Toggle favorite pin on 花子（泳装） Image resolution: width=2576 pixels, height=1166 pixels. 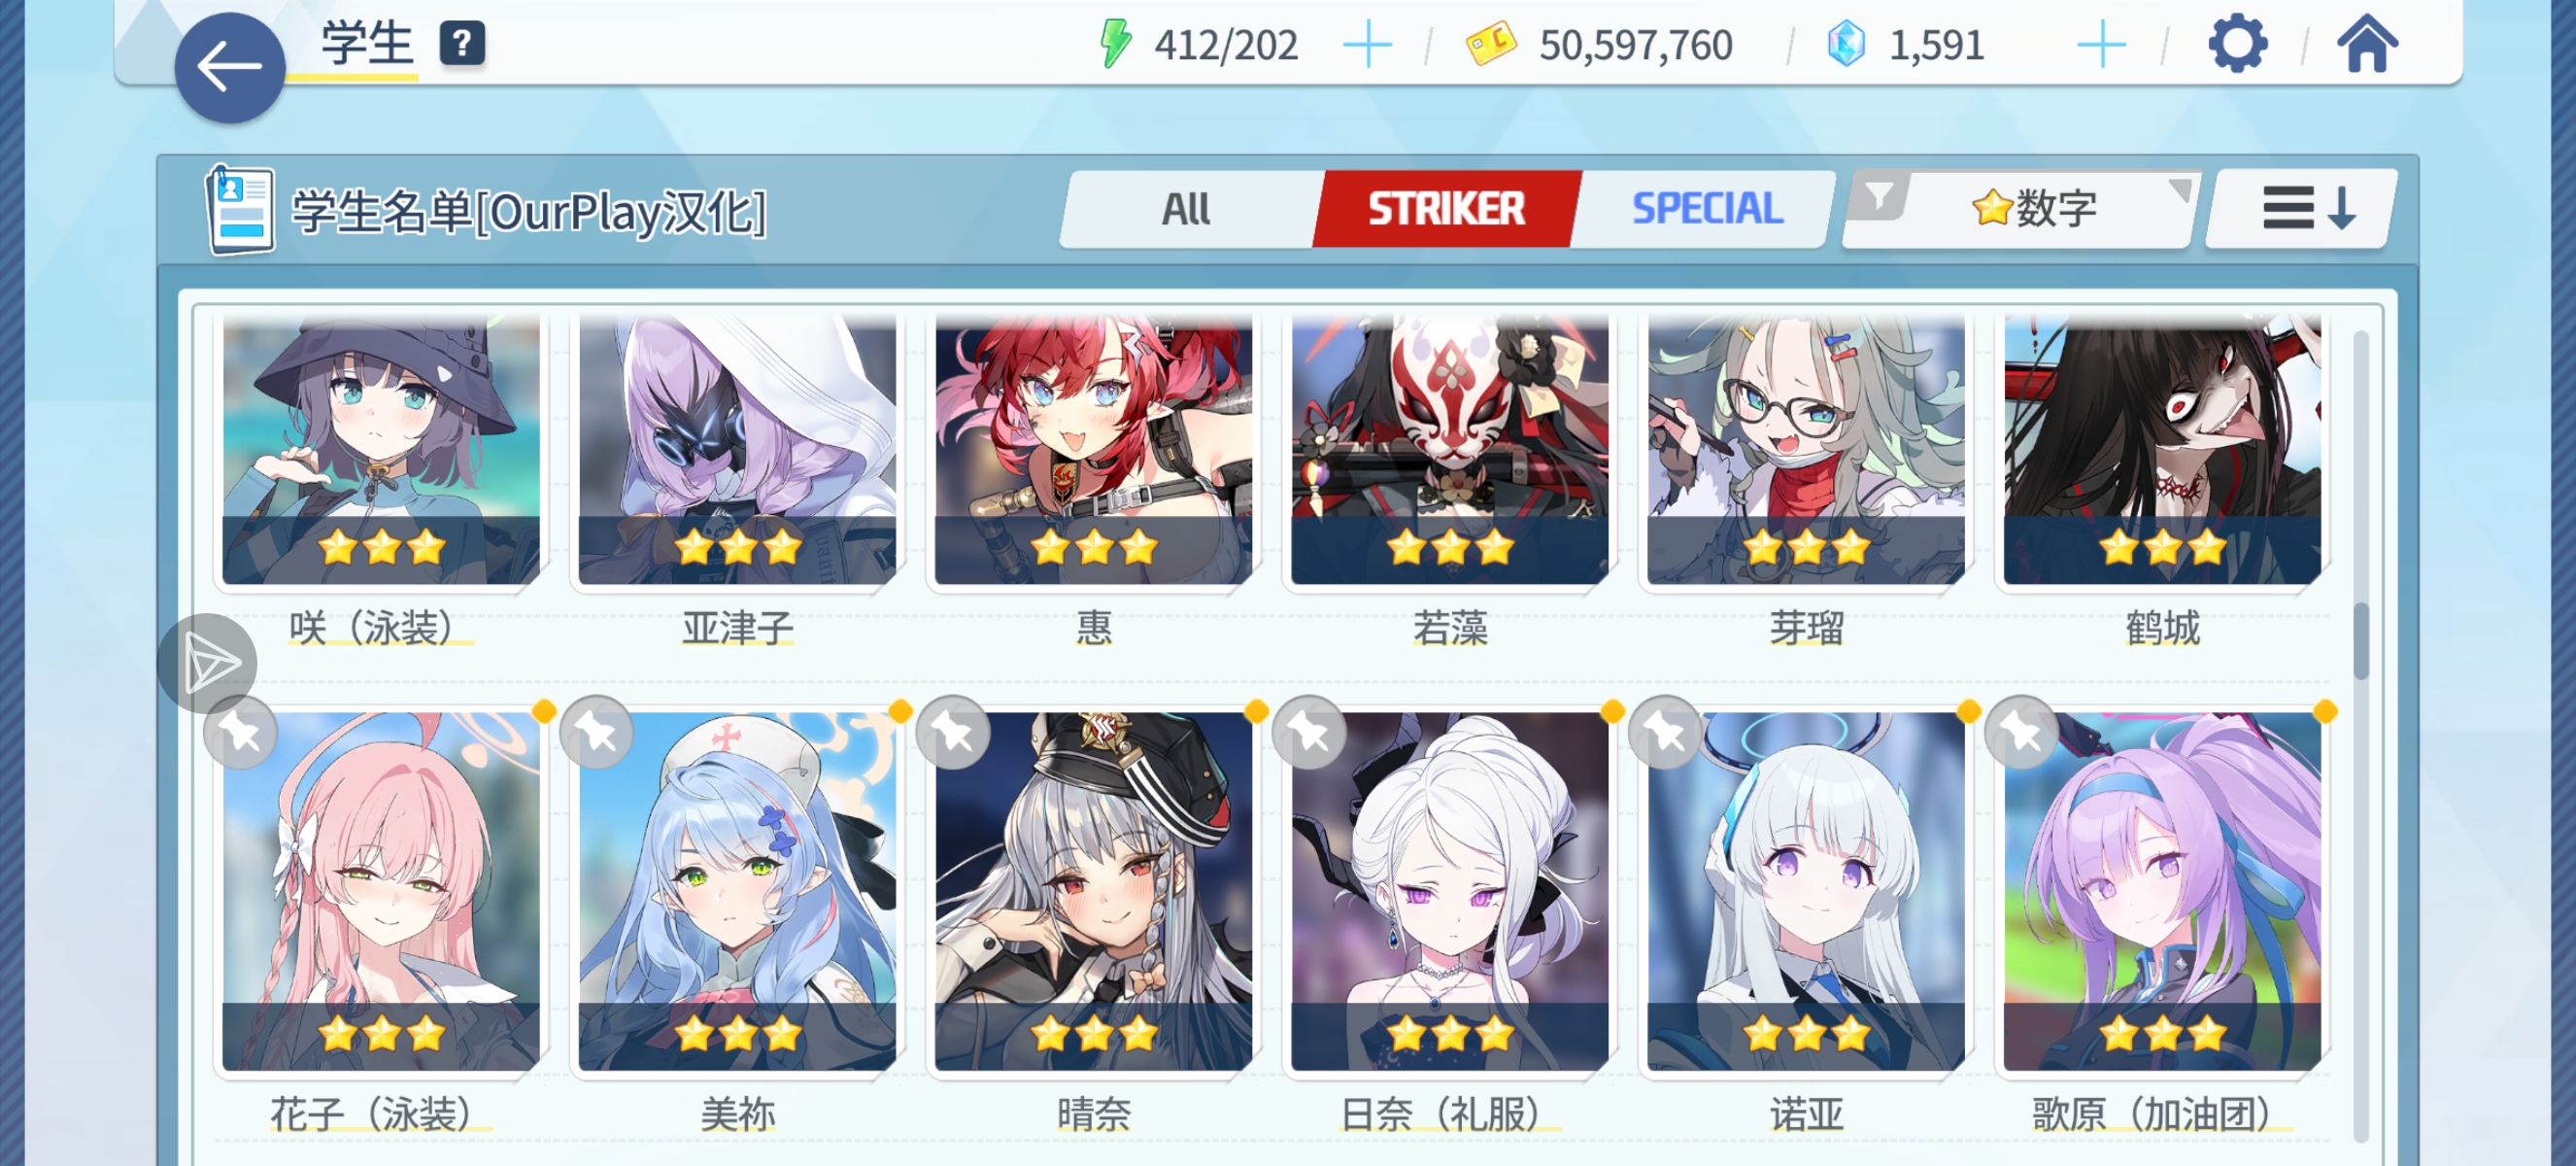(240, 733)
